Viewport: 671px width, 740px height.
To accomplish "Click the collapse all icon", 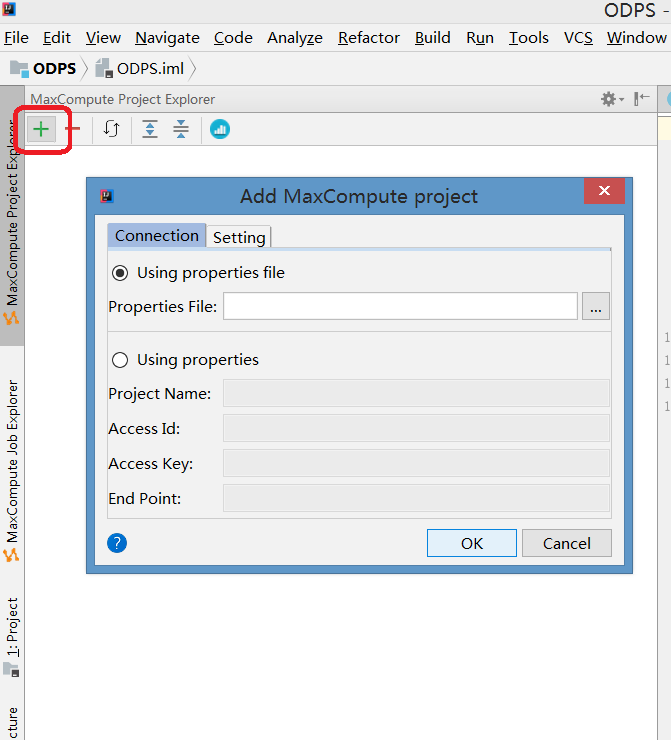I will [x=181, y=129].
